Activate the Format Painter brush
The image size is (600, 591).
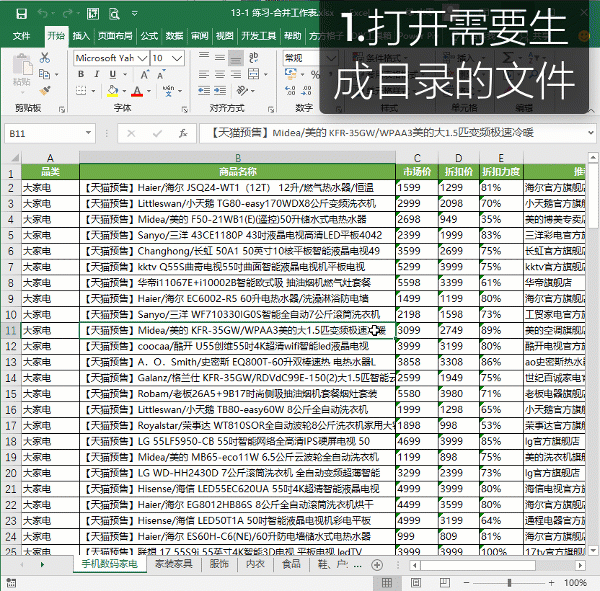45,91
